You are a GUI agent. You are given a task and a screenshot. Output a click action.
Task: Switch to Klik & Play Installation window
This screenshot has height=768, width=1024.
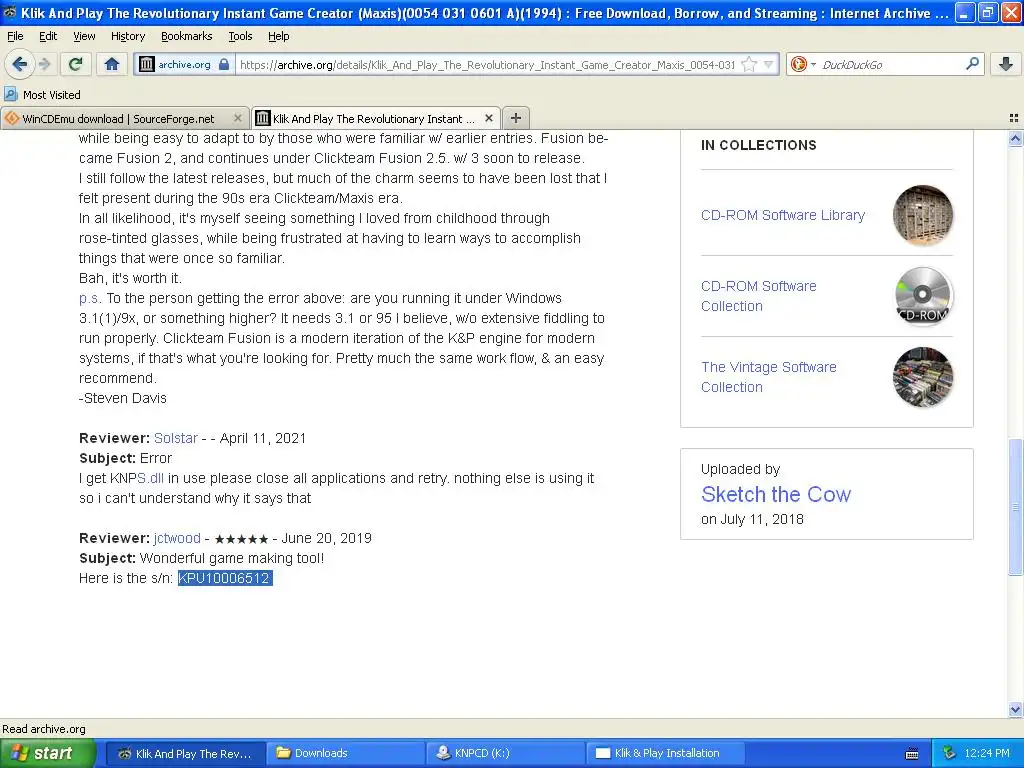pos(665,753)
